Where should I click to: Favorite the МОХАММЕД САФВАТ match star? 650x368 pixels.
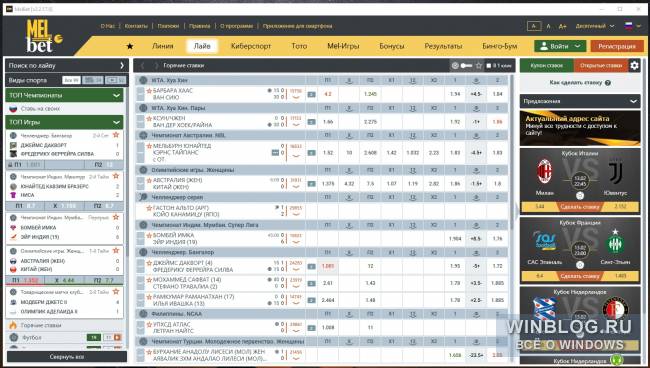(x=149, y=280)
